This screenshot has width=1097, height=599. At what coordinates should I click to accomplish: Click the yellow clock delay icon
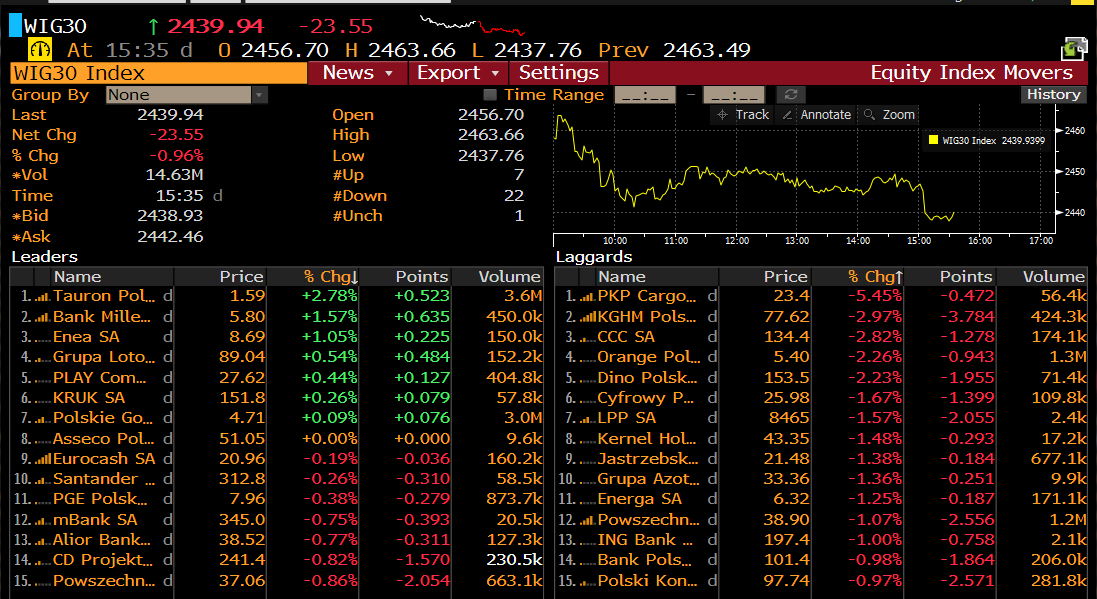pos(40,49)
